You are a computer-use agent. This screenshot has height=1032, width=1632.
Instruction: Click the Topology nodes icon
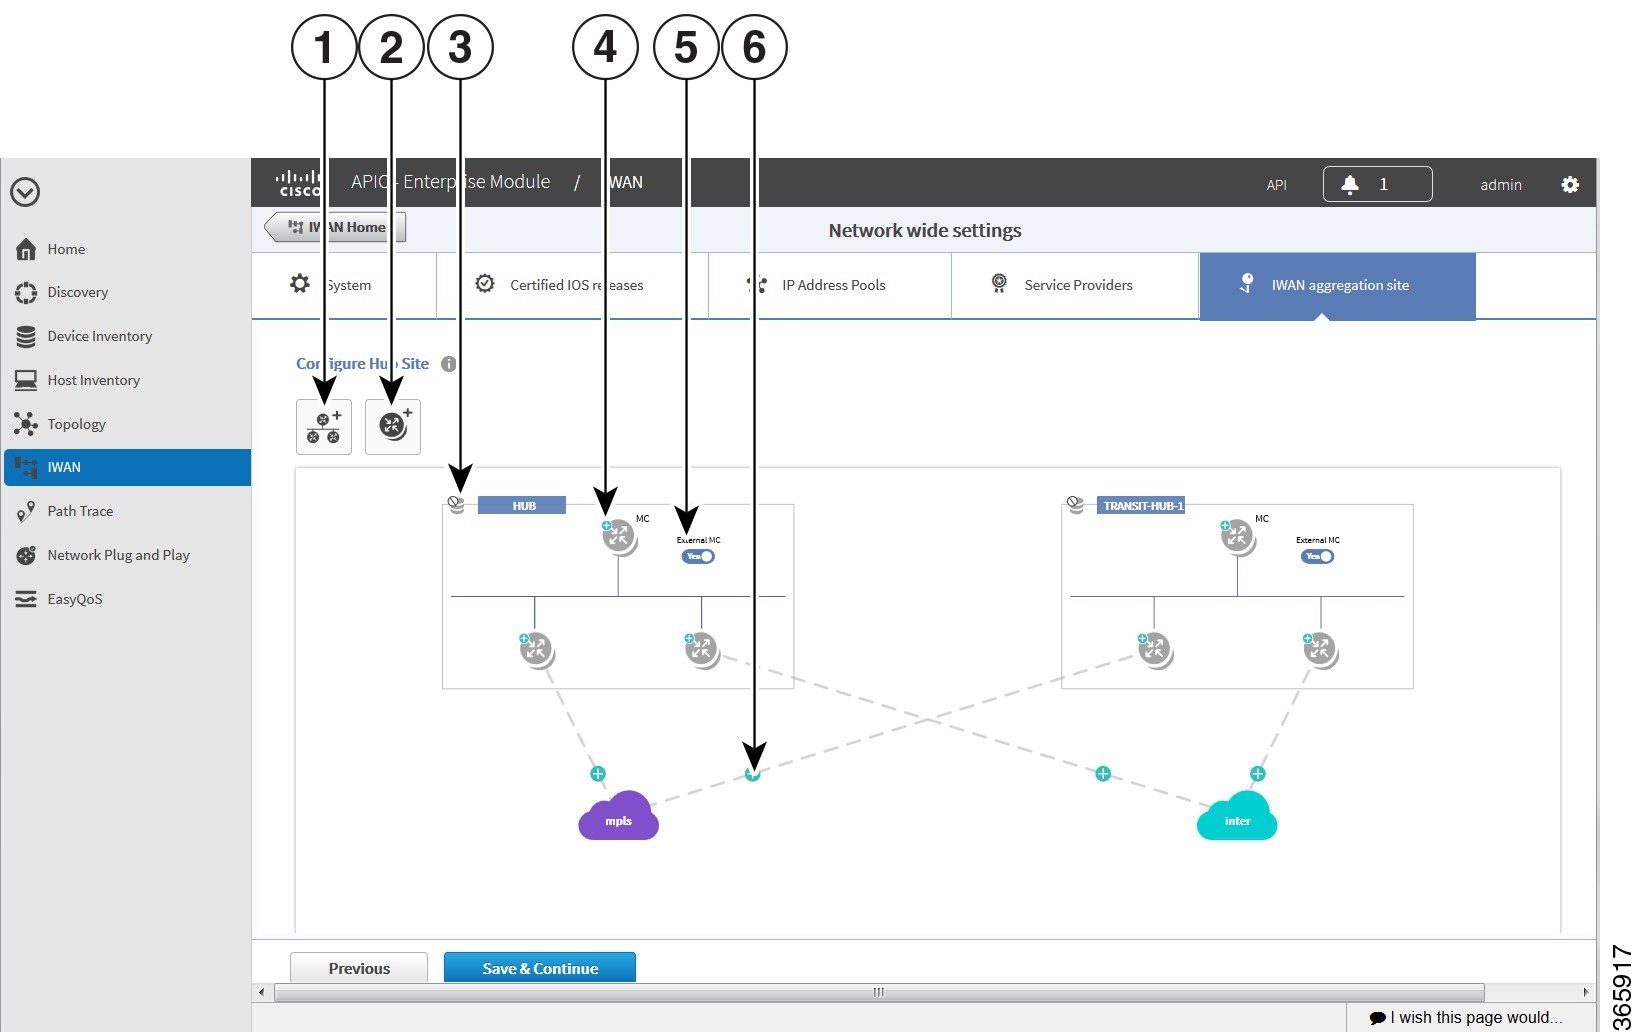[x=26, y=424]
